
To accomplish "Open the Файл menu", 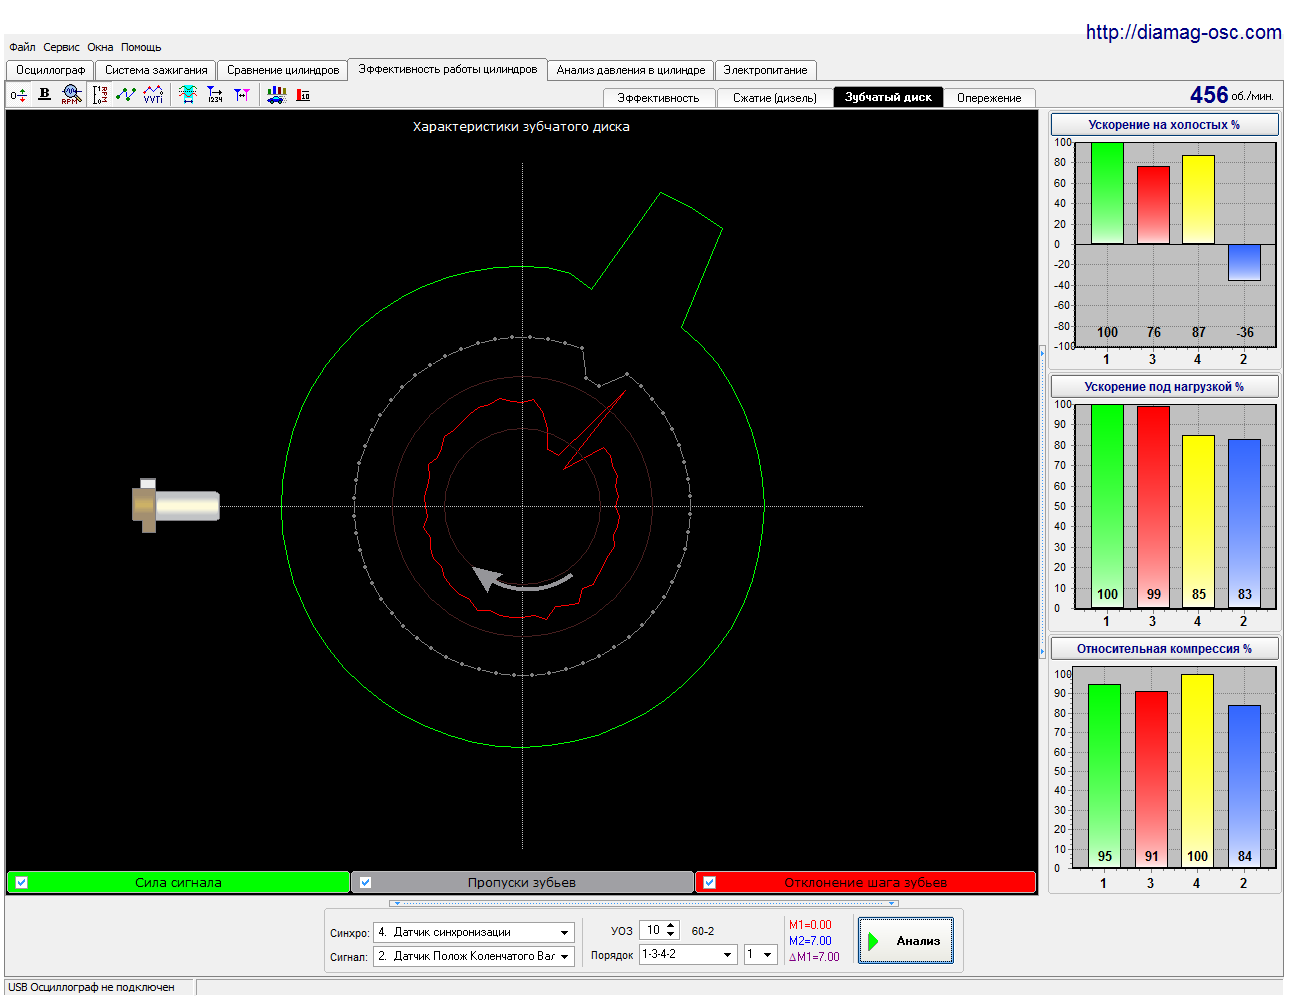I will tap(22, 47).
